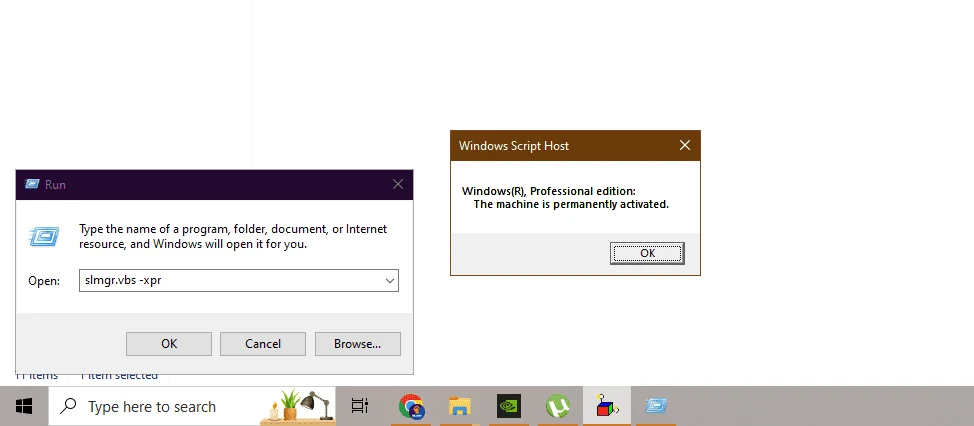This screenshot has width=974, height=426.
Task: Click 'Windows(R), Professional edition:' text
Action: [x=548, y=191]
